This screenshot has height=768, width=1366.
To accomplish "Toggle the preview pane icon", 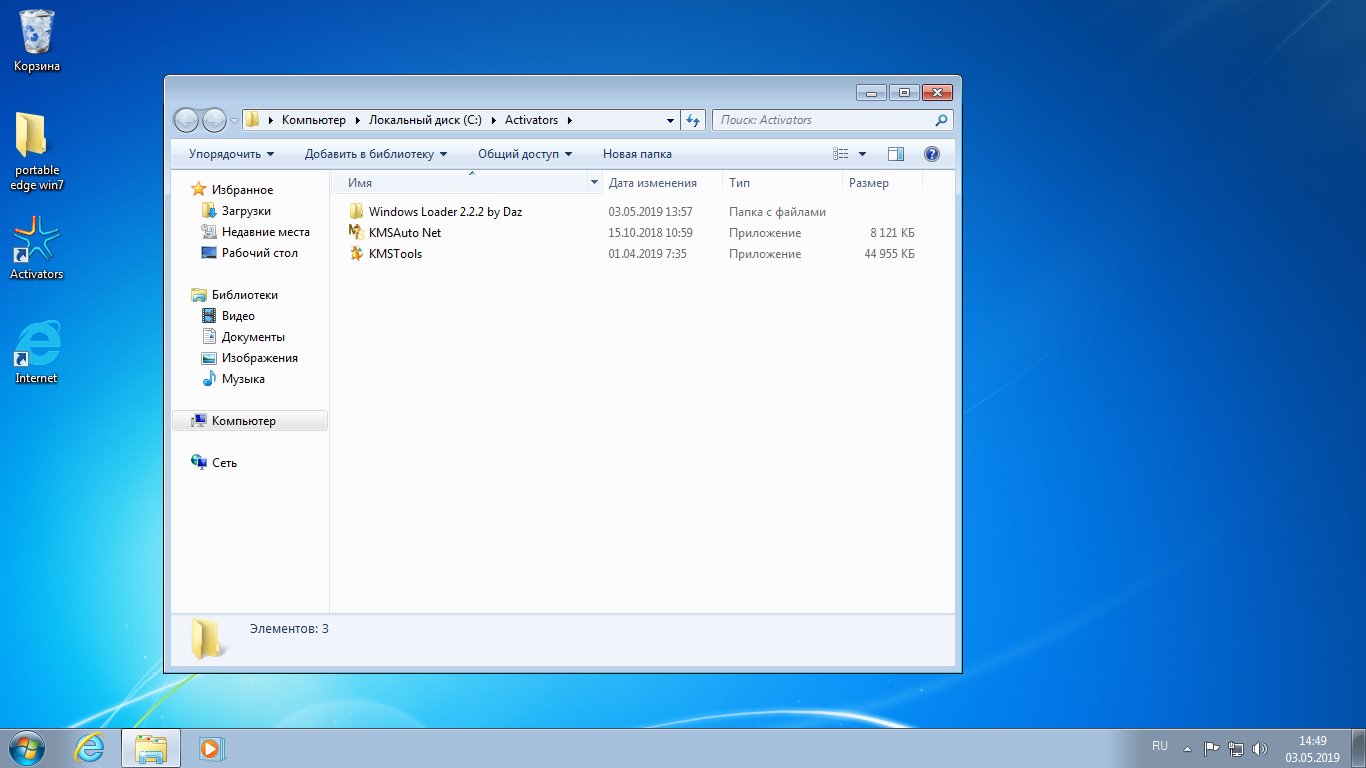I will point(895,154).
